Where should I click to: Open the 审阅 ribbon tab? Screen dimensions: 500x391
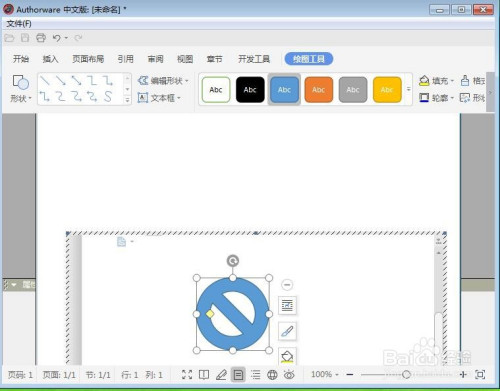pyautogui.click(x=155, y=59)
